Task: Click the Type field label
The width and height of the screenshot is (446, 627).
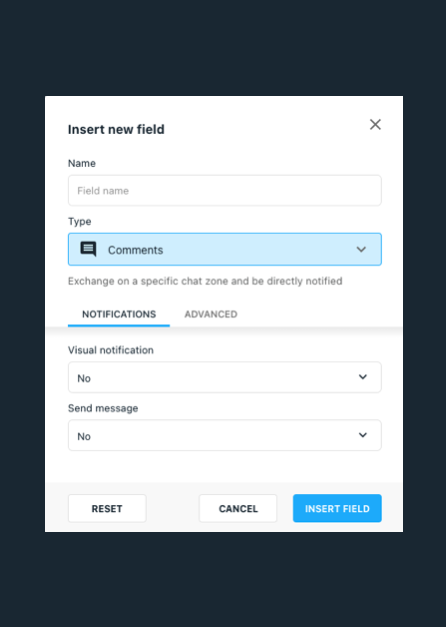Action: pos(80,222)
